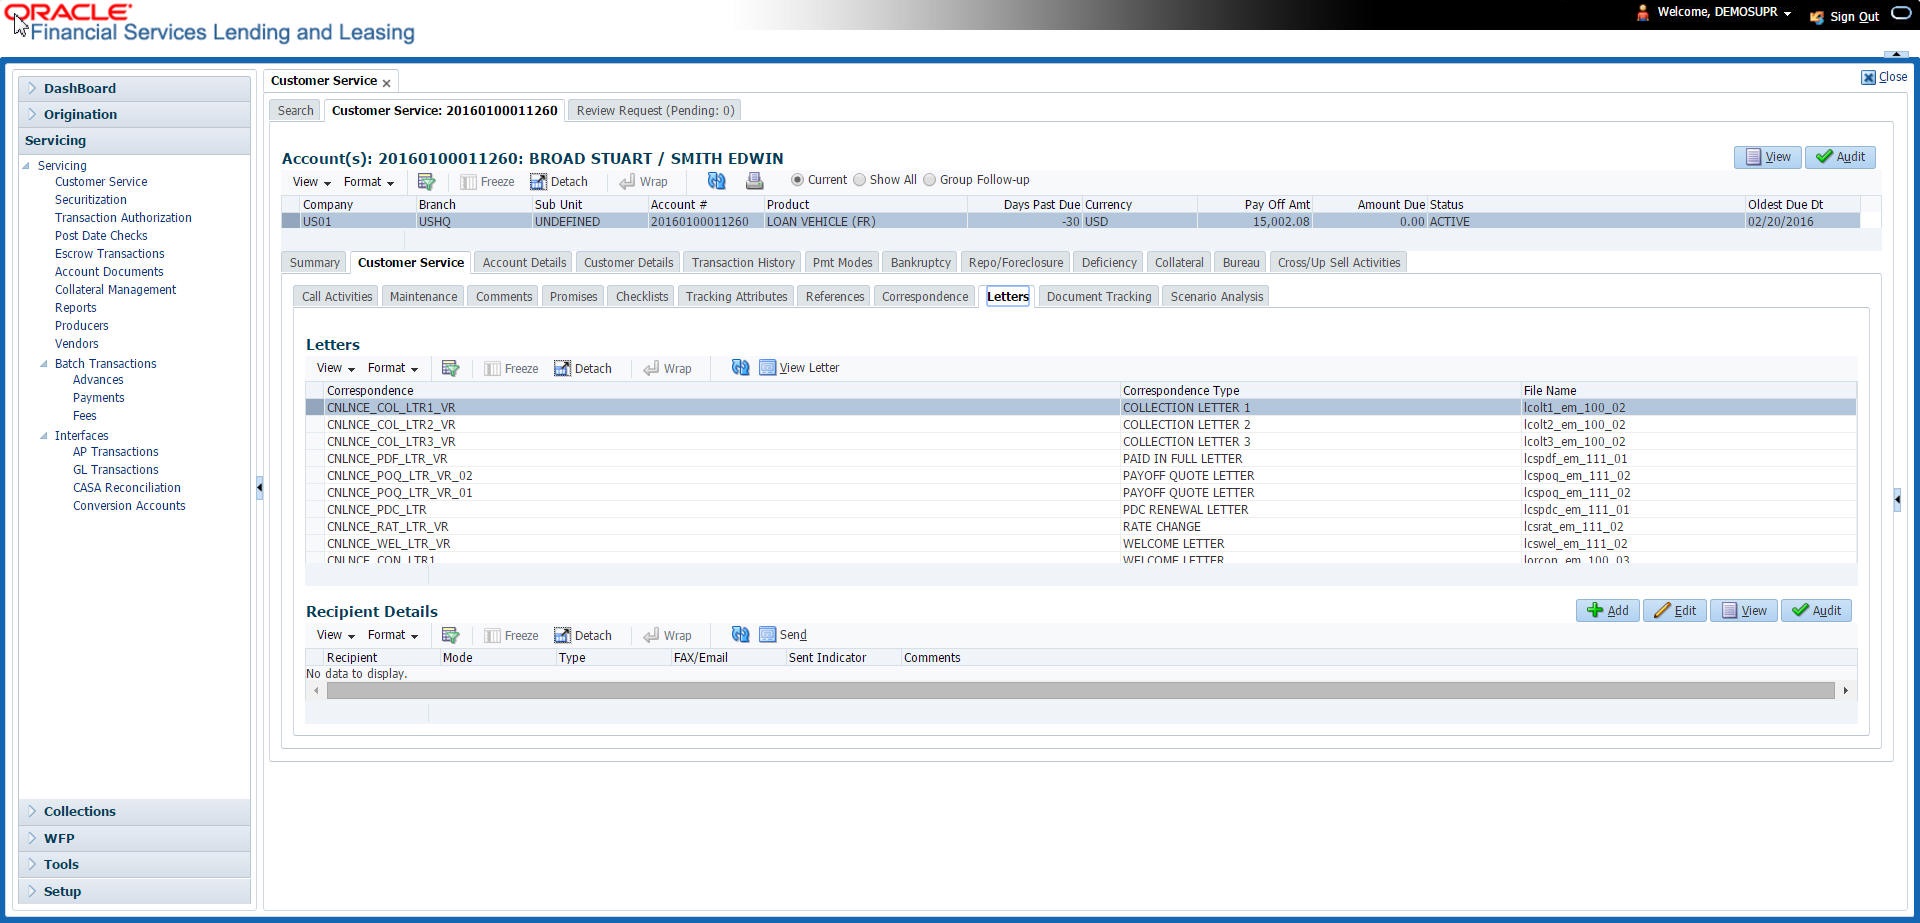Screen dimensions: 1920x923
Task: Expand the Origination section
Action: (32, 114)
